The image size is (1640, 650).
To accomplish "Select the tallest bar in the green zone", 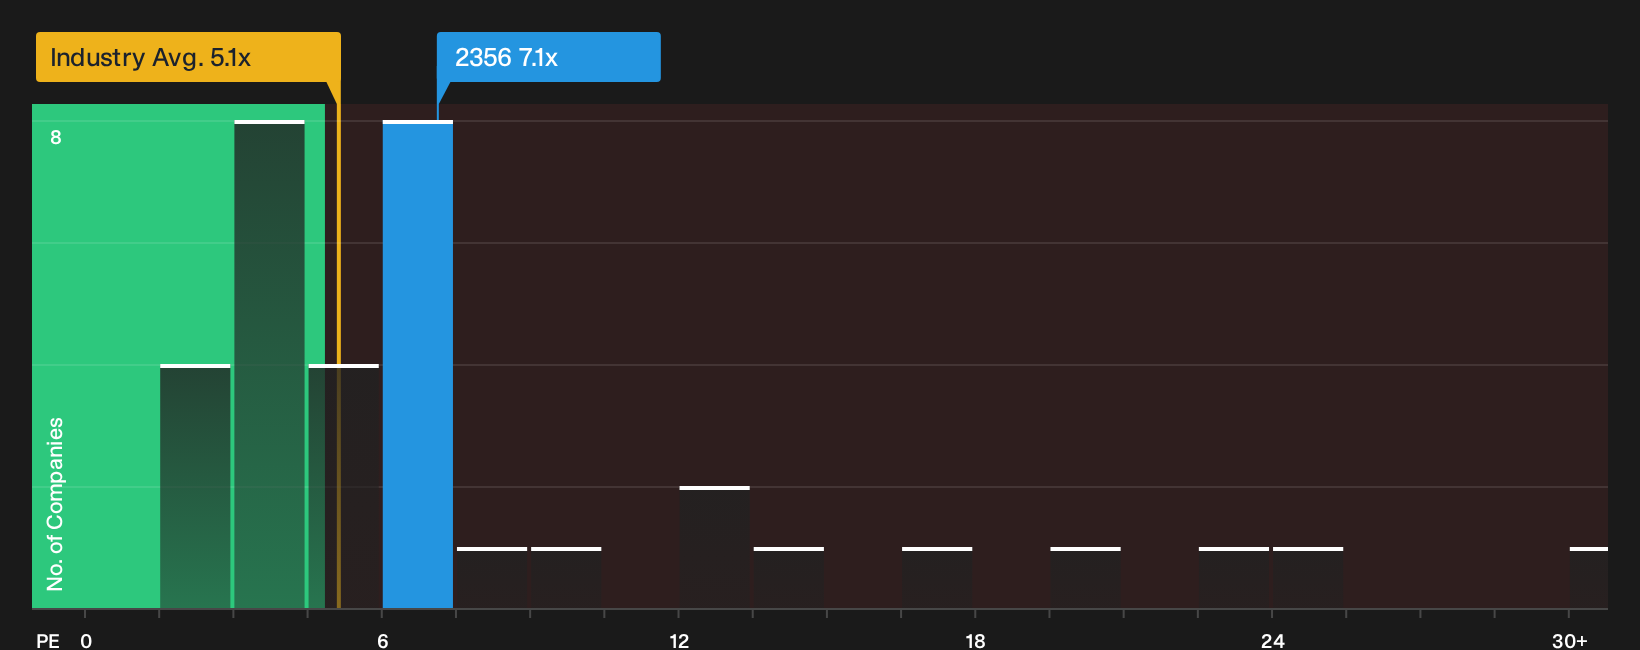I will coord(269,365).
